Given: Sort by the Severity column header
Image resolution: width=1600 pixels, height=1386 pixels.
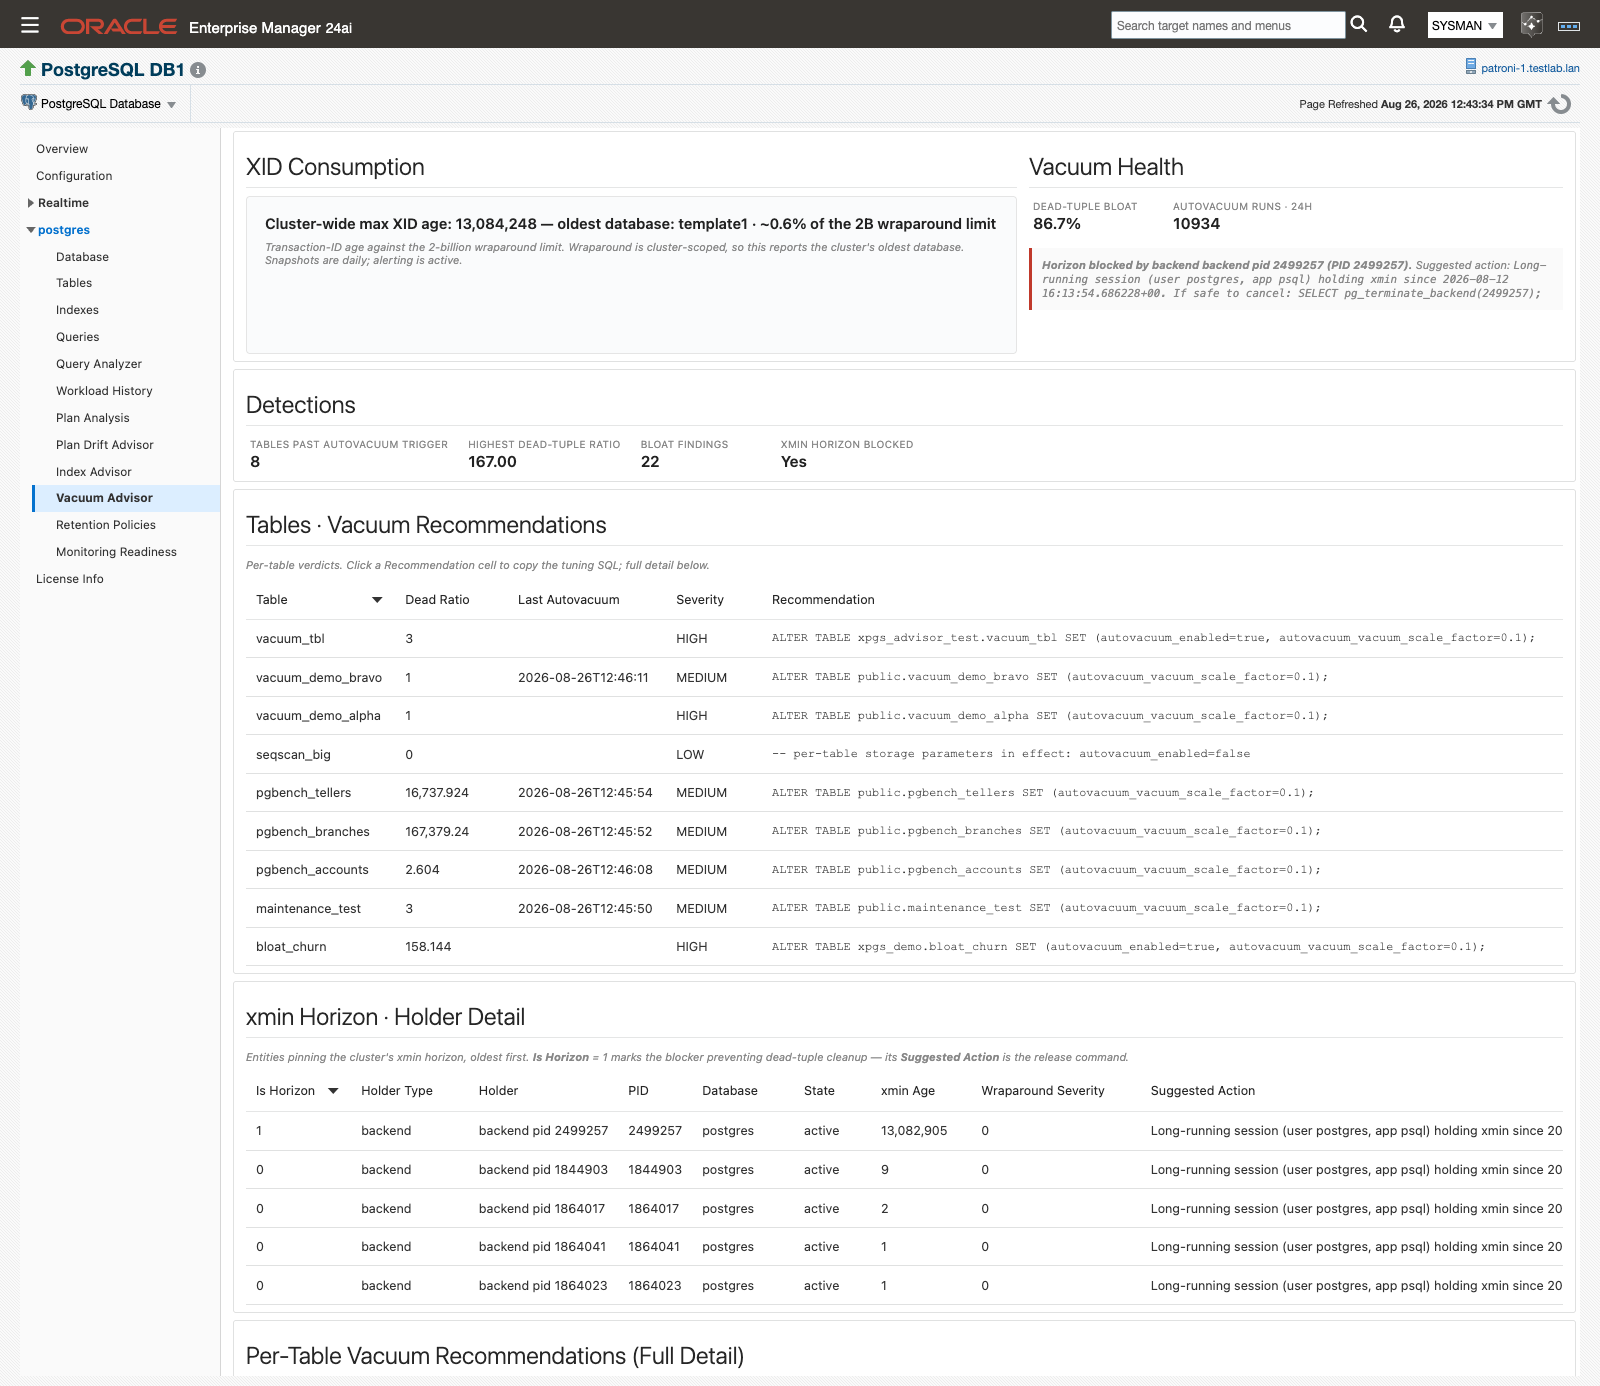Looking at the screenshot, I should click(700, 600).
